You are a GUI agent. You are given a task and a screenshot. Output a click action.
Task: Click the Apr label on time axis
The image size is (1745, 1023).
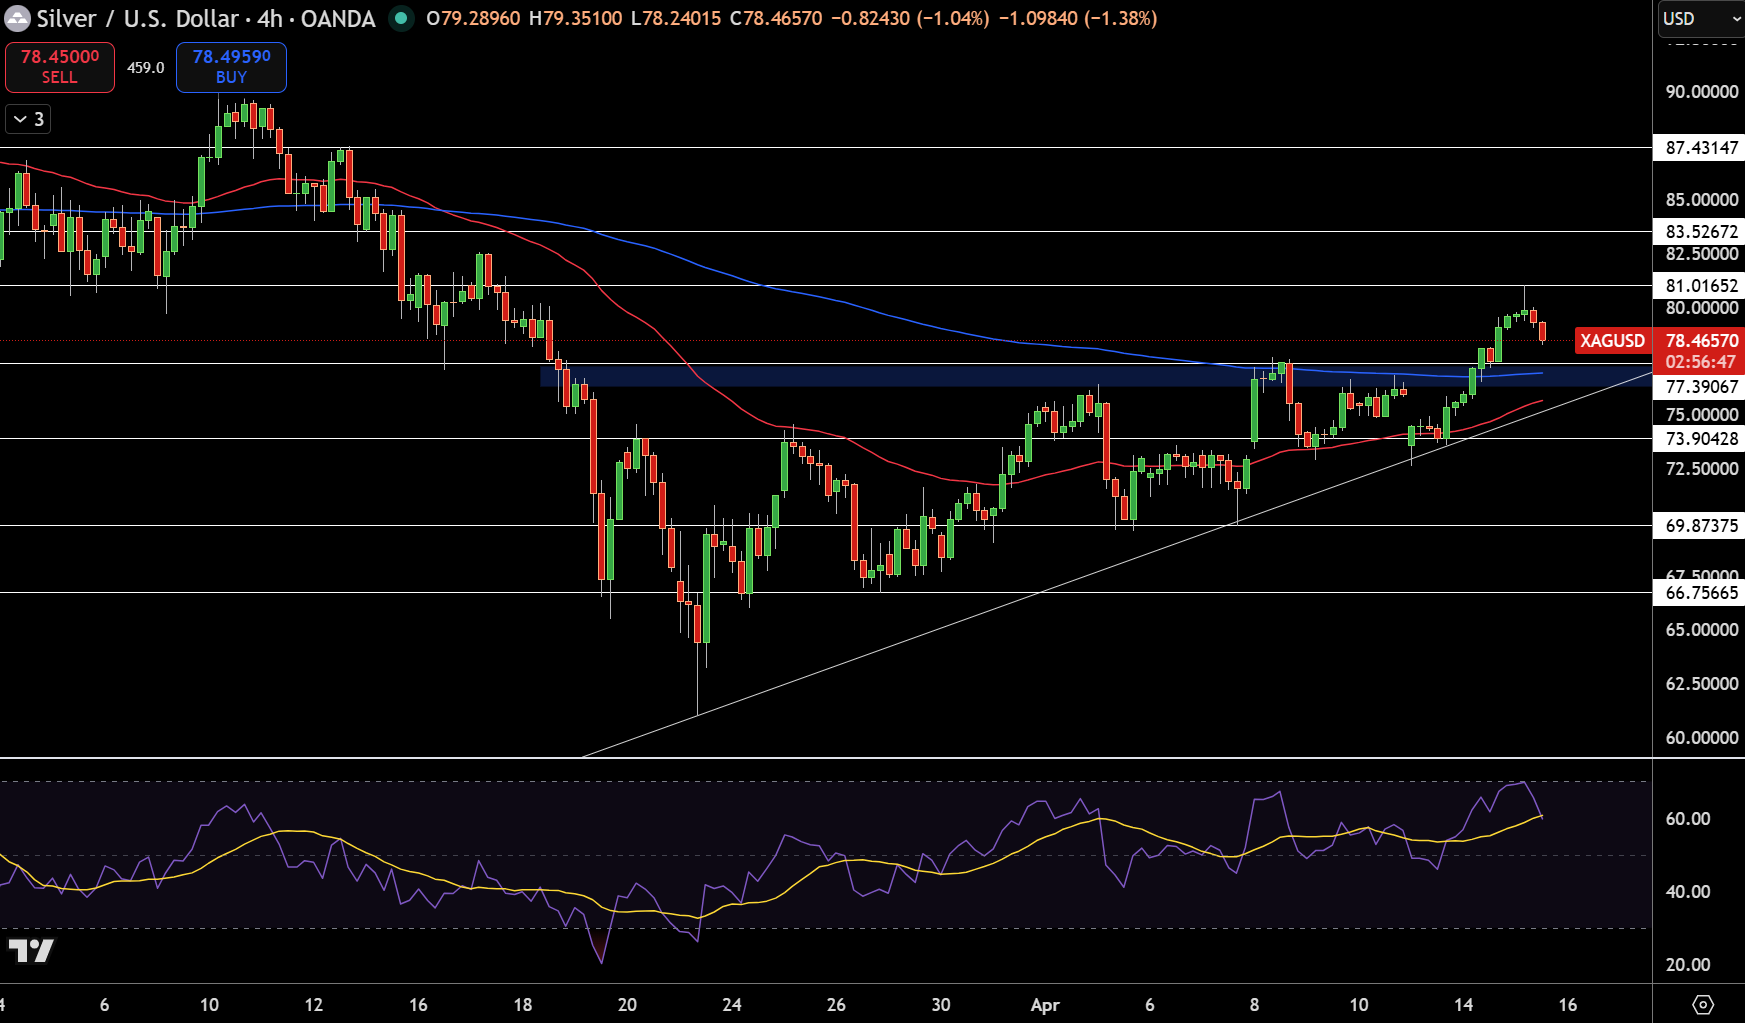pyautogui.click(x=1045, y=1005)
